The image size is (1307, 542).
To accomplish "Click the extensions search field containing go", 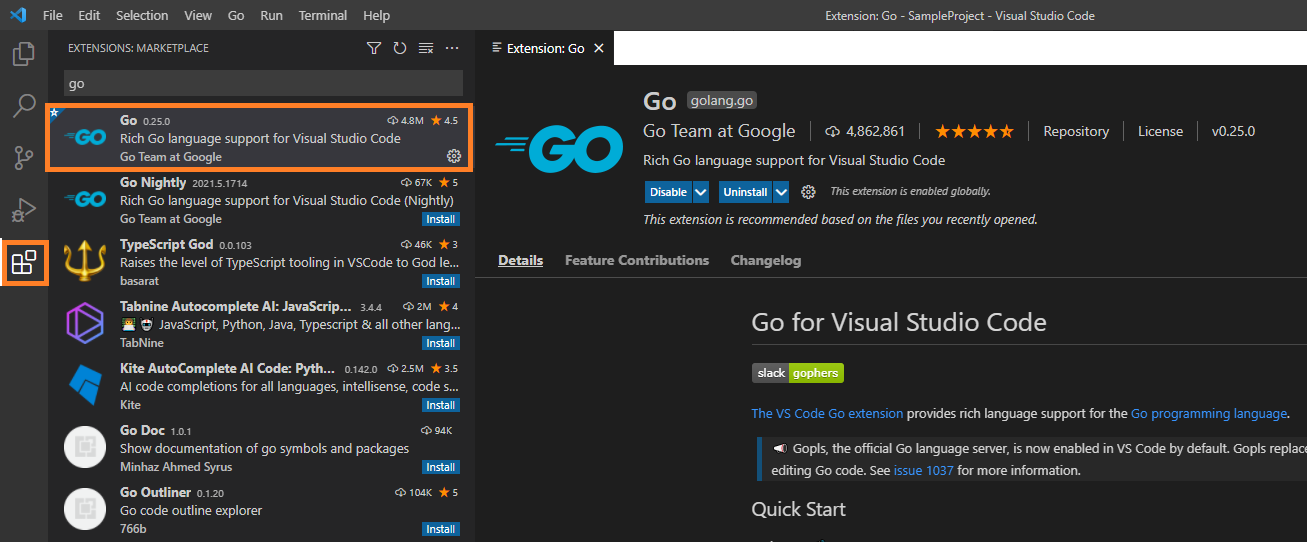I will pos(263,83).
